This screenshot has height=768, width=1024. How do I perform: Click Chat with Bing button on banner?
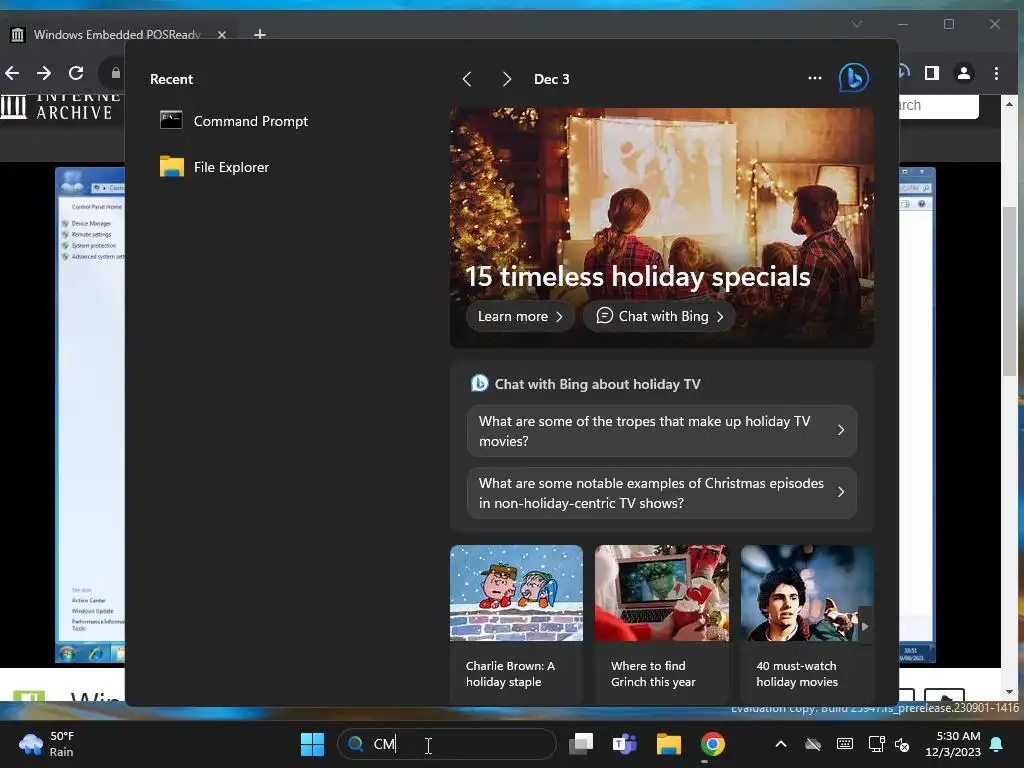coord(660,317)
